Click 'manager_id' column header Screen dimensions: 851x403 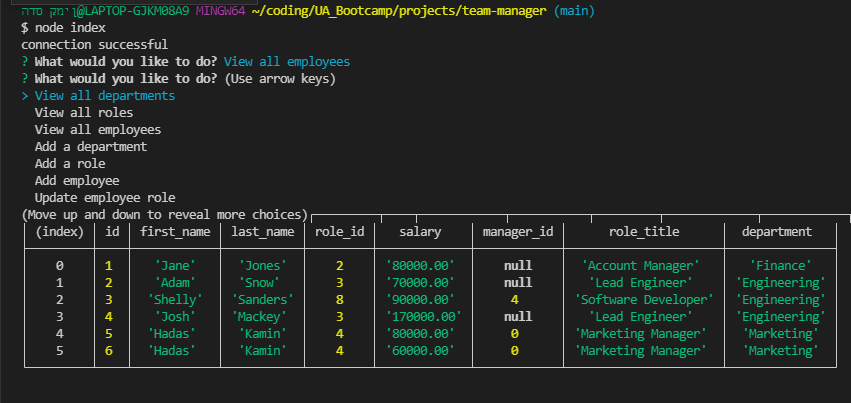[x=518, y=232]
